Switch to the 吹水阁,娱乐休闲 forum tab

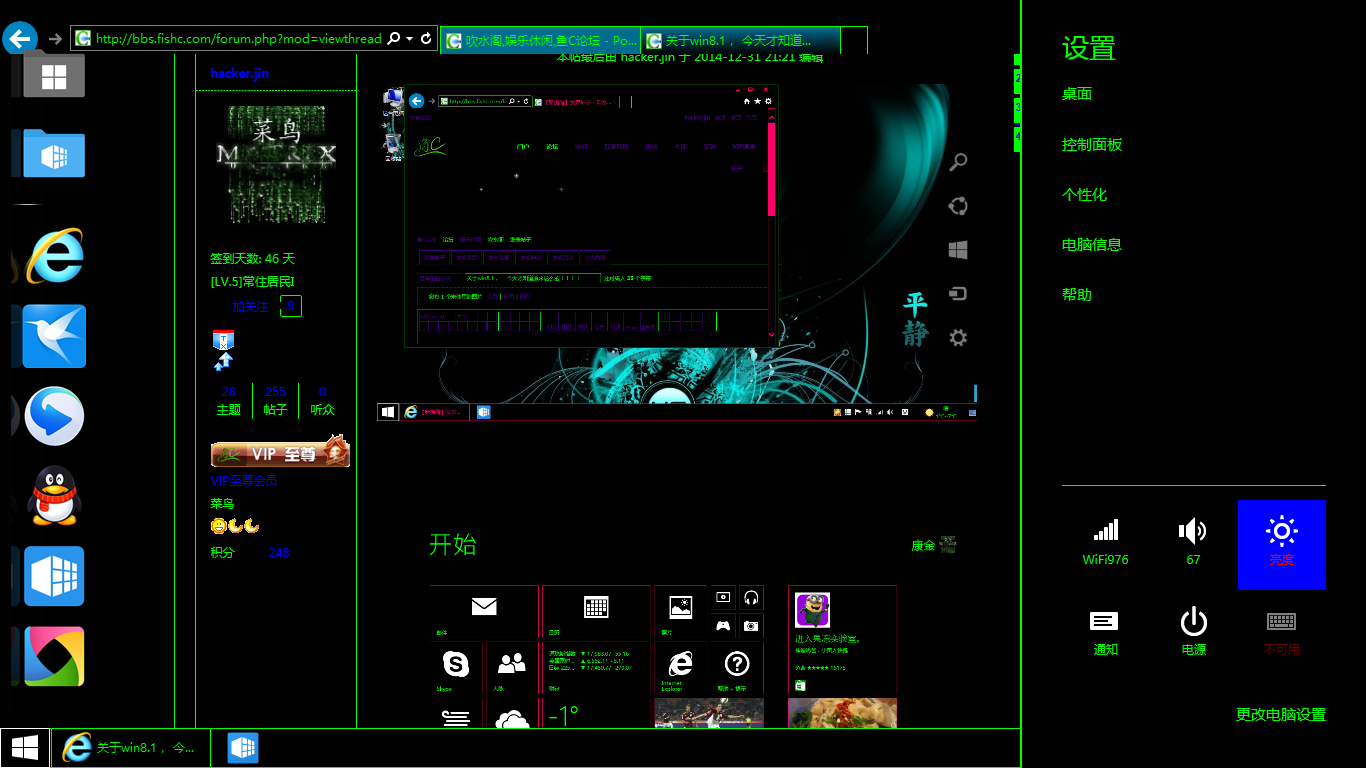point(539,40)
